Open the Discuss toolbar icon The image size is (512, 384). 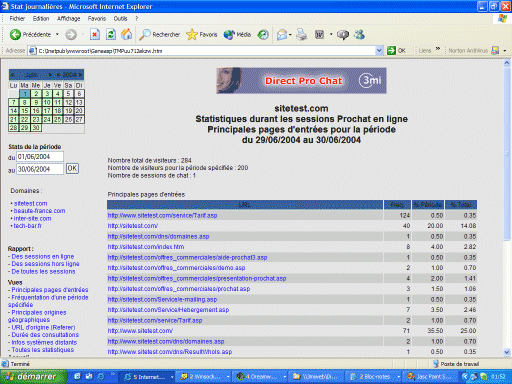(x=343, y=34)
